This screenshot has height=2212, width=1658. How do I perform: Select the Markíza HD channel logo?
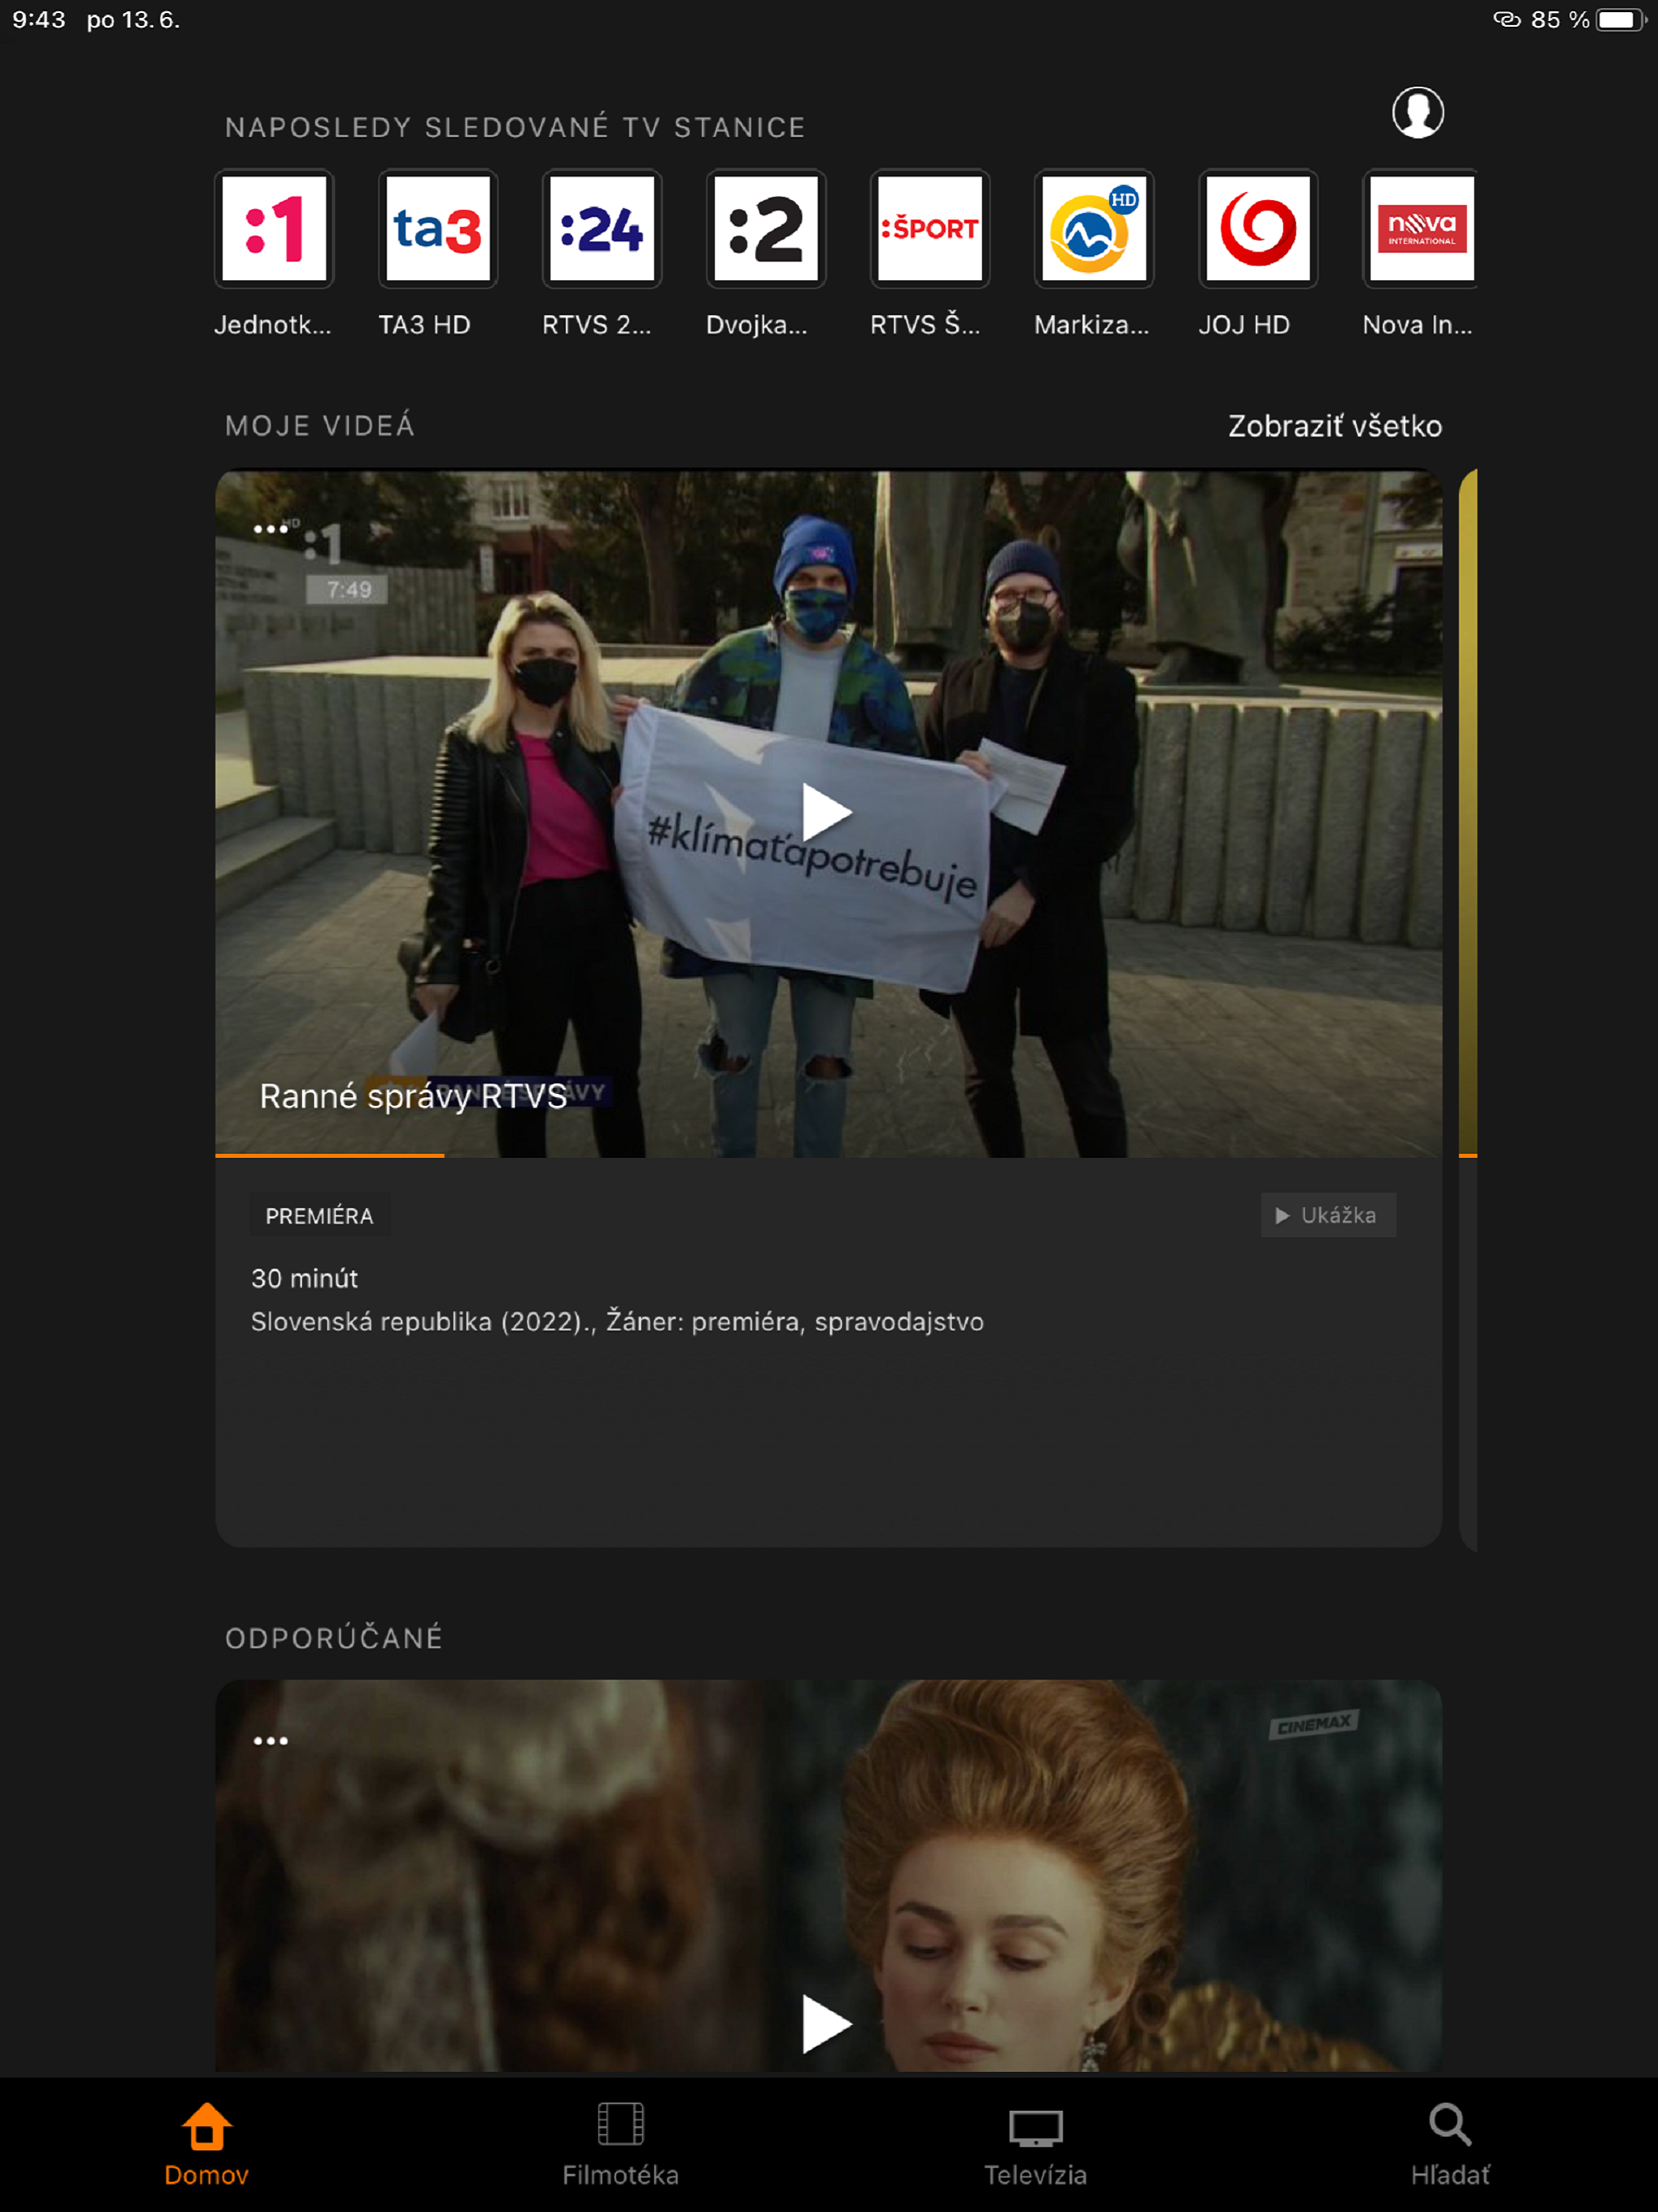tap(1094, 228)
